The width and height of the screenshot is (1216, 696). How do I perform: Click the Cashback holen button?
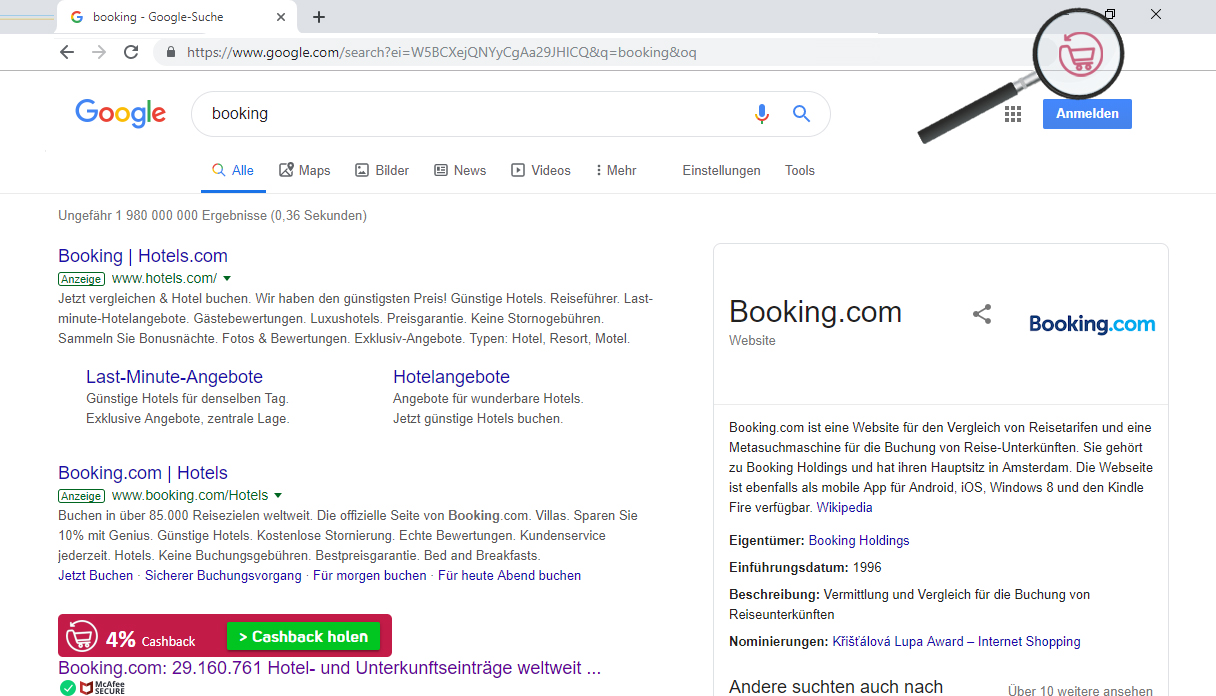(304, 636)
